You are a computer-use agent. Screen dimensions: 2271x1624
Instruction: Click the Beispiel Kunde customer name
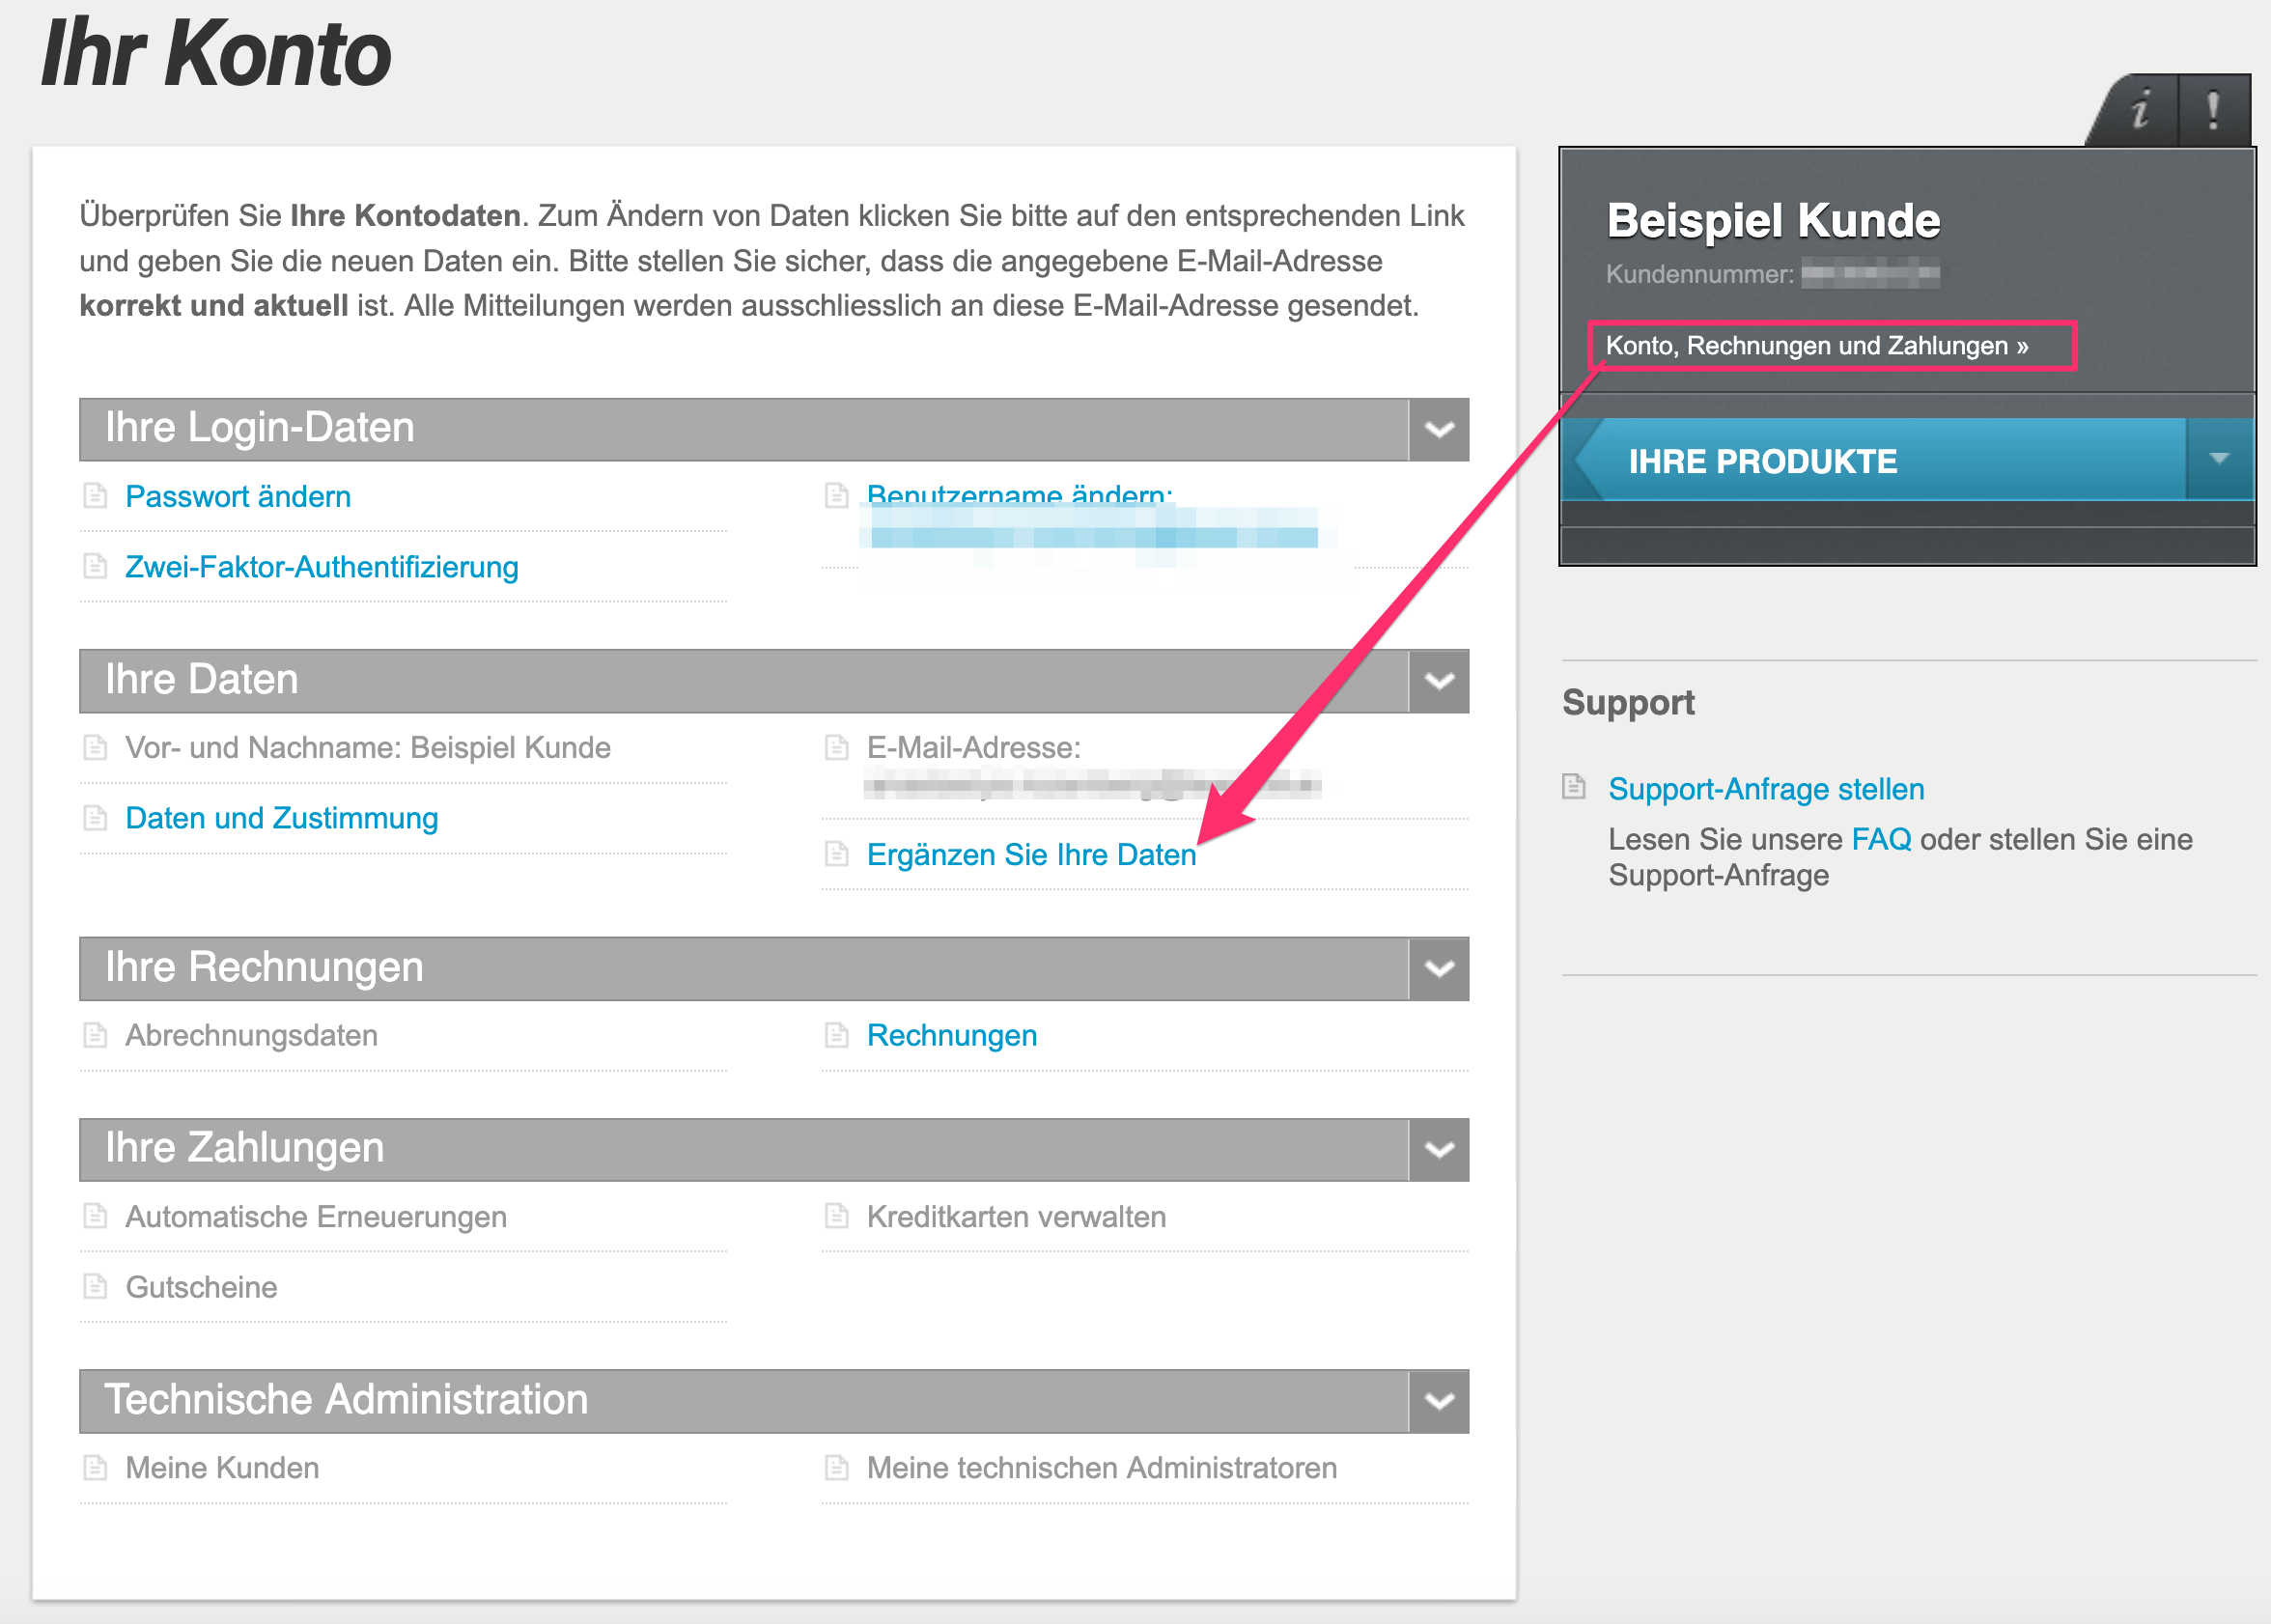tap(1774, 220)
